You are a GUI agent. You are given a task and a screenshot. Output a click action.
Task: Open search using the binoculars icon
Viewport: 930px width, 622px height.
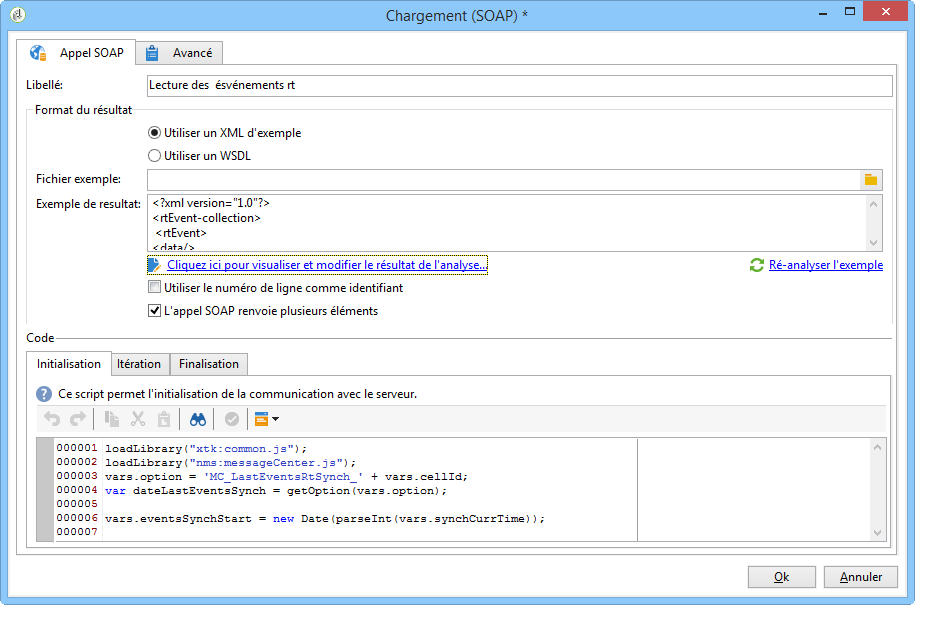pos(198,419)
